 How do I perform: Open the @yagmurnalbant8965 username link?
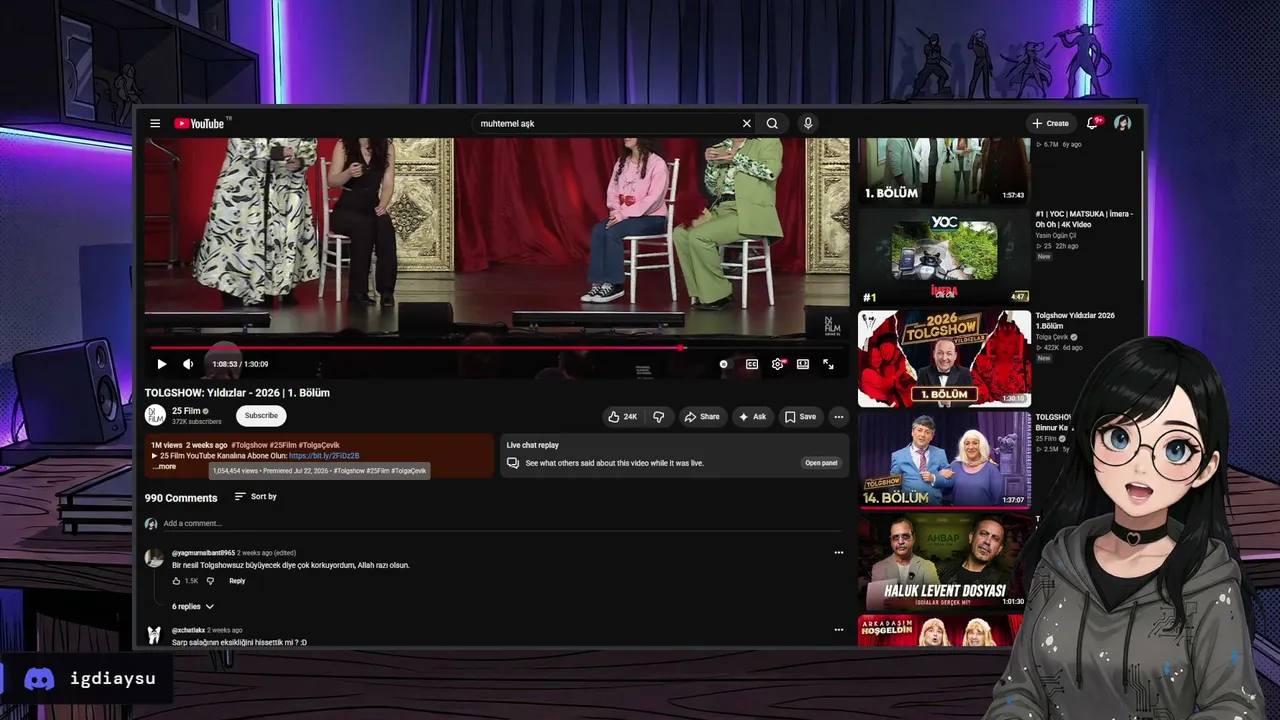pos(203,553)
